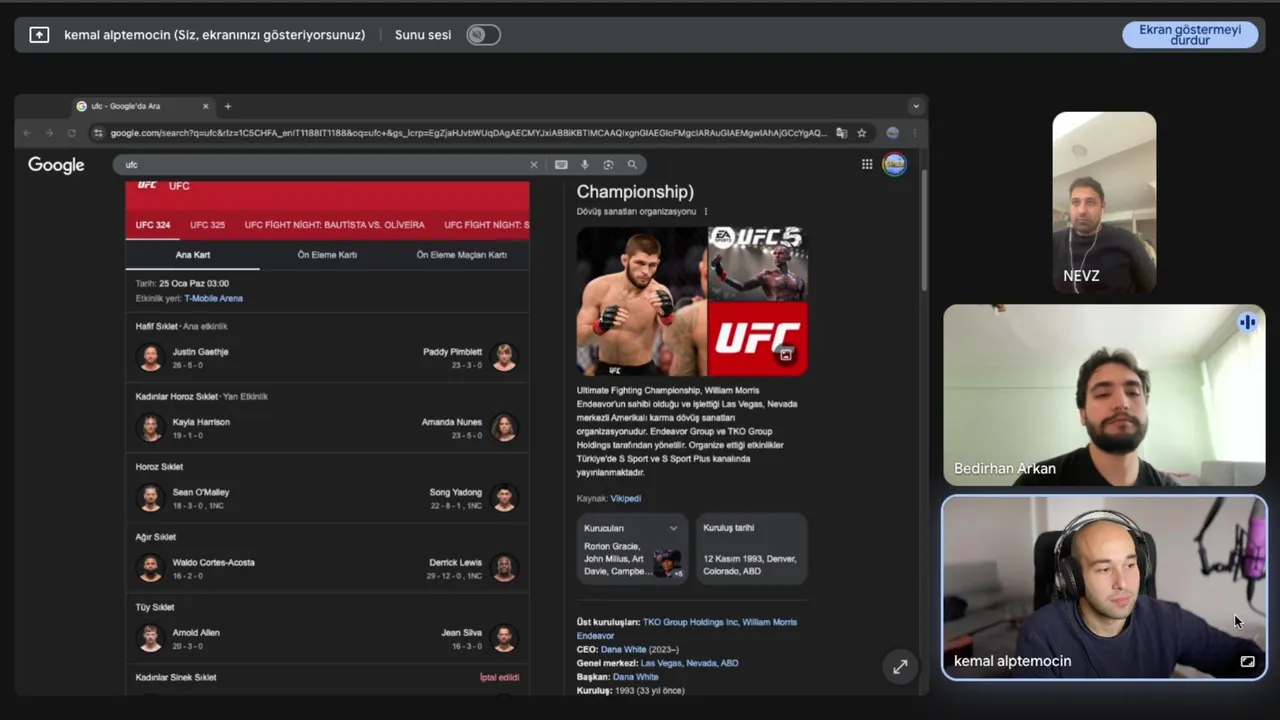Image resolution: width=1280 pixels, height=720 pixels.
Task: Click the Google logo
Action: pyautogui.click(x=56, y=165)
